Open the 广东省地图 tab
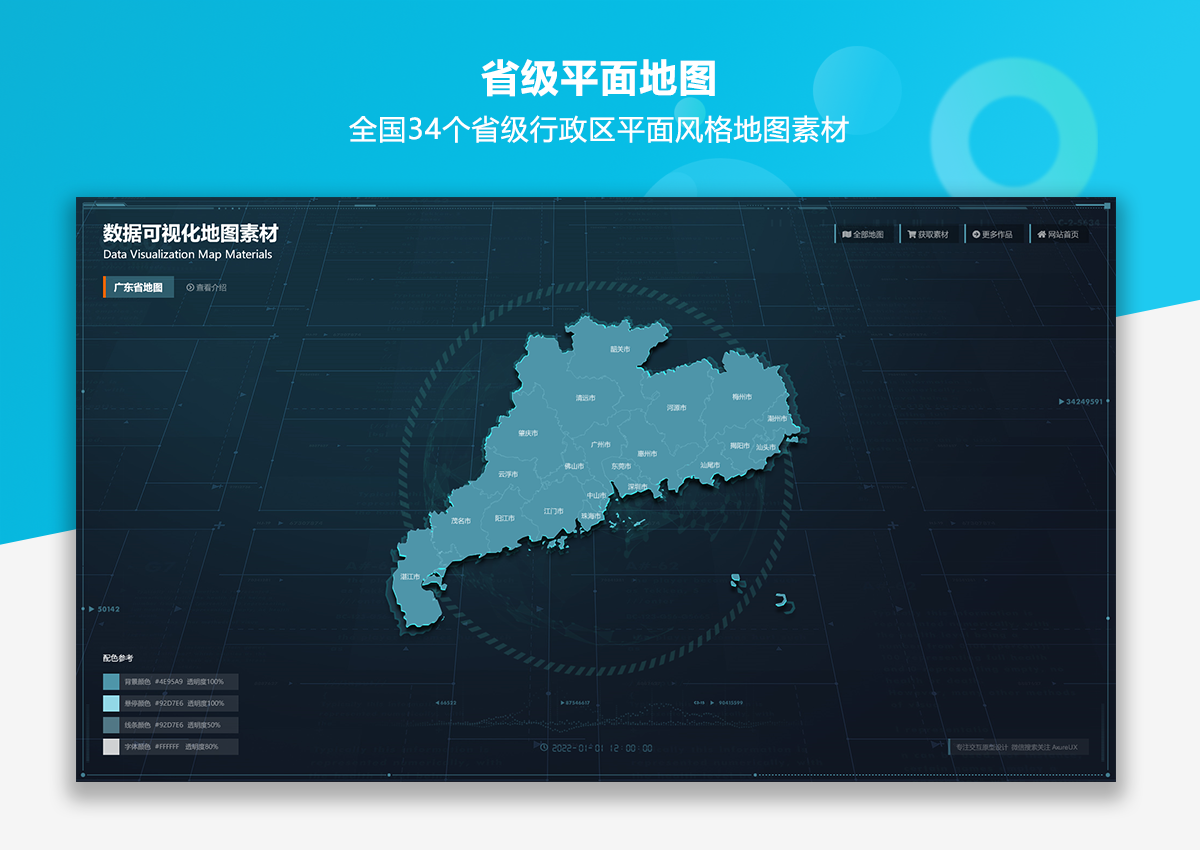This screenshot has height=850, width=1200. click(138, 288)
